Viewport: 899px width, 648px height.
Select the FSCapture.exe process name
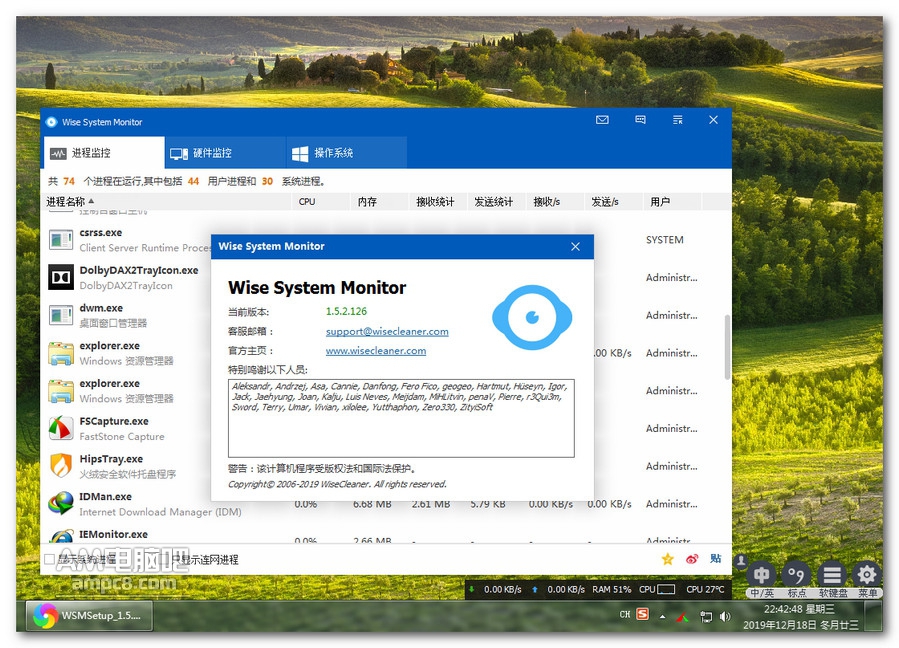(114, 421)
